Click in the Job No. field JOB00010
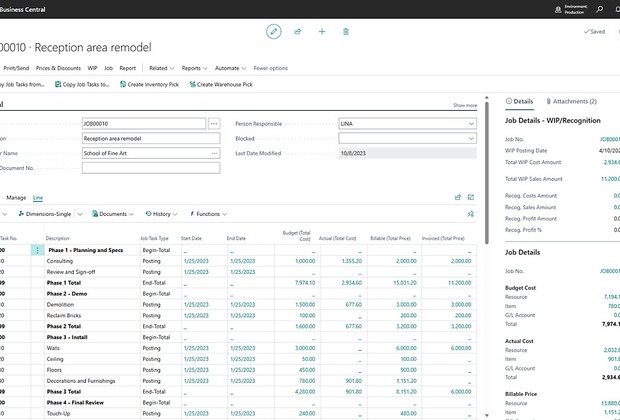This screenshot has height=420, width=620. pyautogui.click(x=144, y=124)
